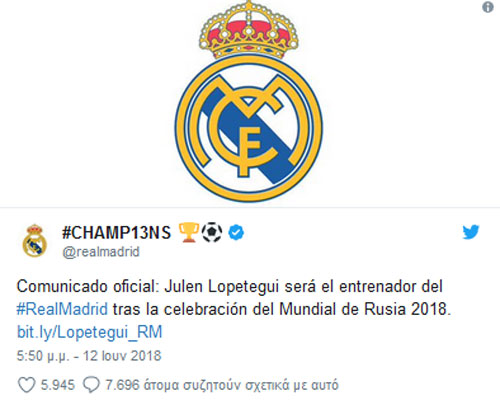Open the Real Madrid profile avatar
500x405 pixels.
(34, 240)
